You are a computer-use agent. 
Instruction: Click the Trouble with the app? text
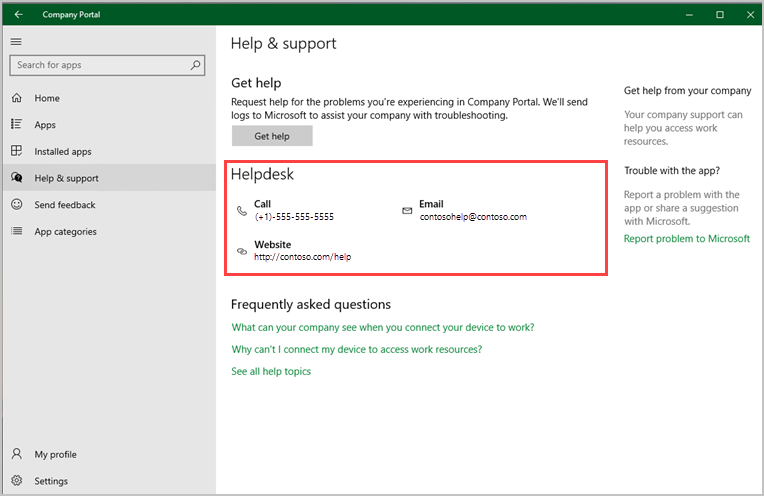click(672, 171)
